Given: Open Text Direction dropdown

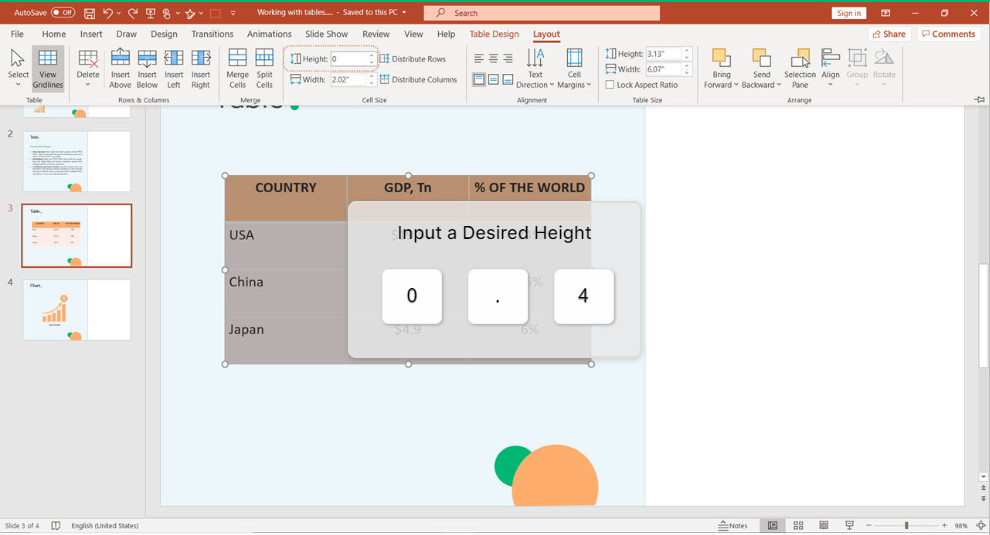Looking at the screenshot, I should tap(535, 68).
